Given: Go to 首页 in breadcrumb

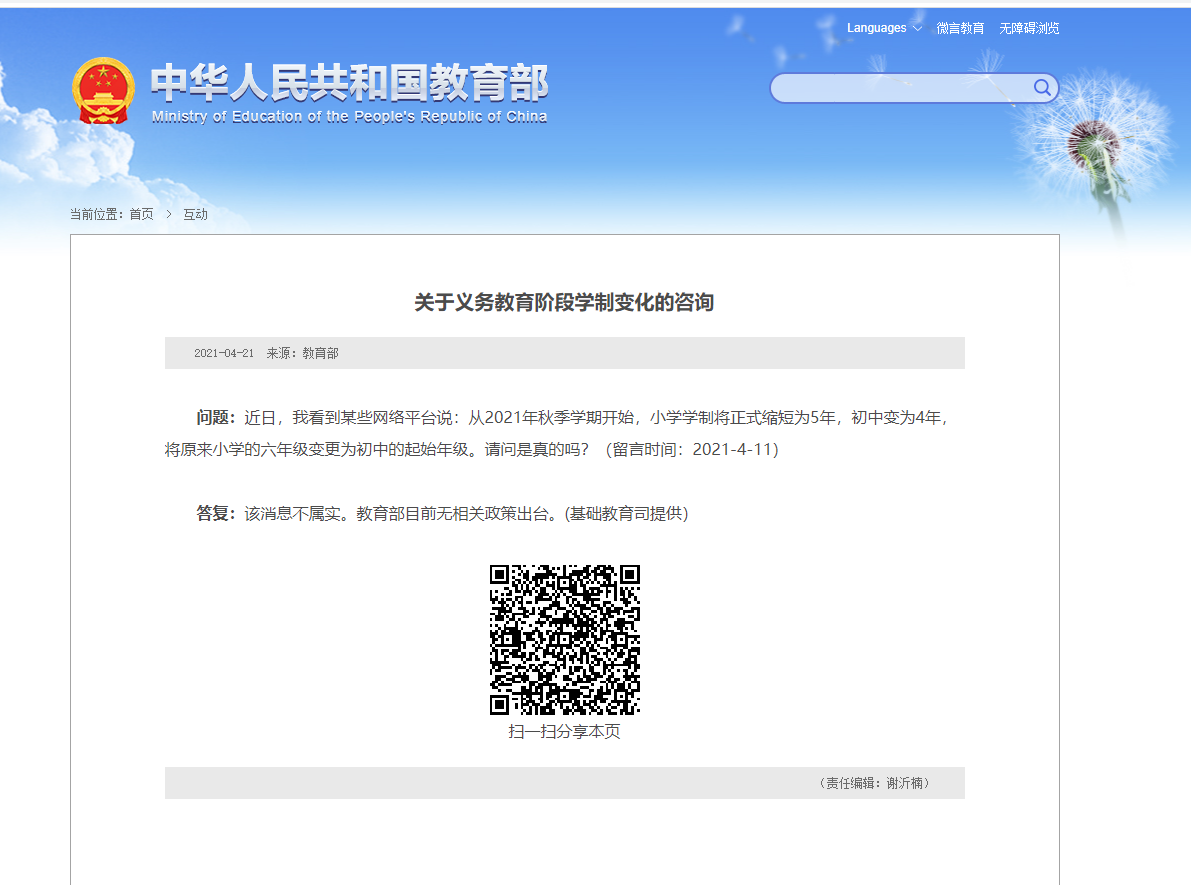Looking at the screenshot, I should click(141, 214).
